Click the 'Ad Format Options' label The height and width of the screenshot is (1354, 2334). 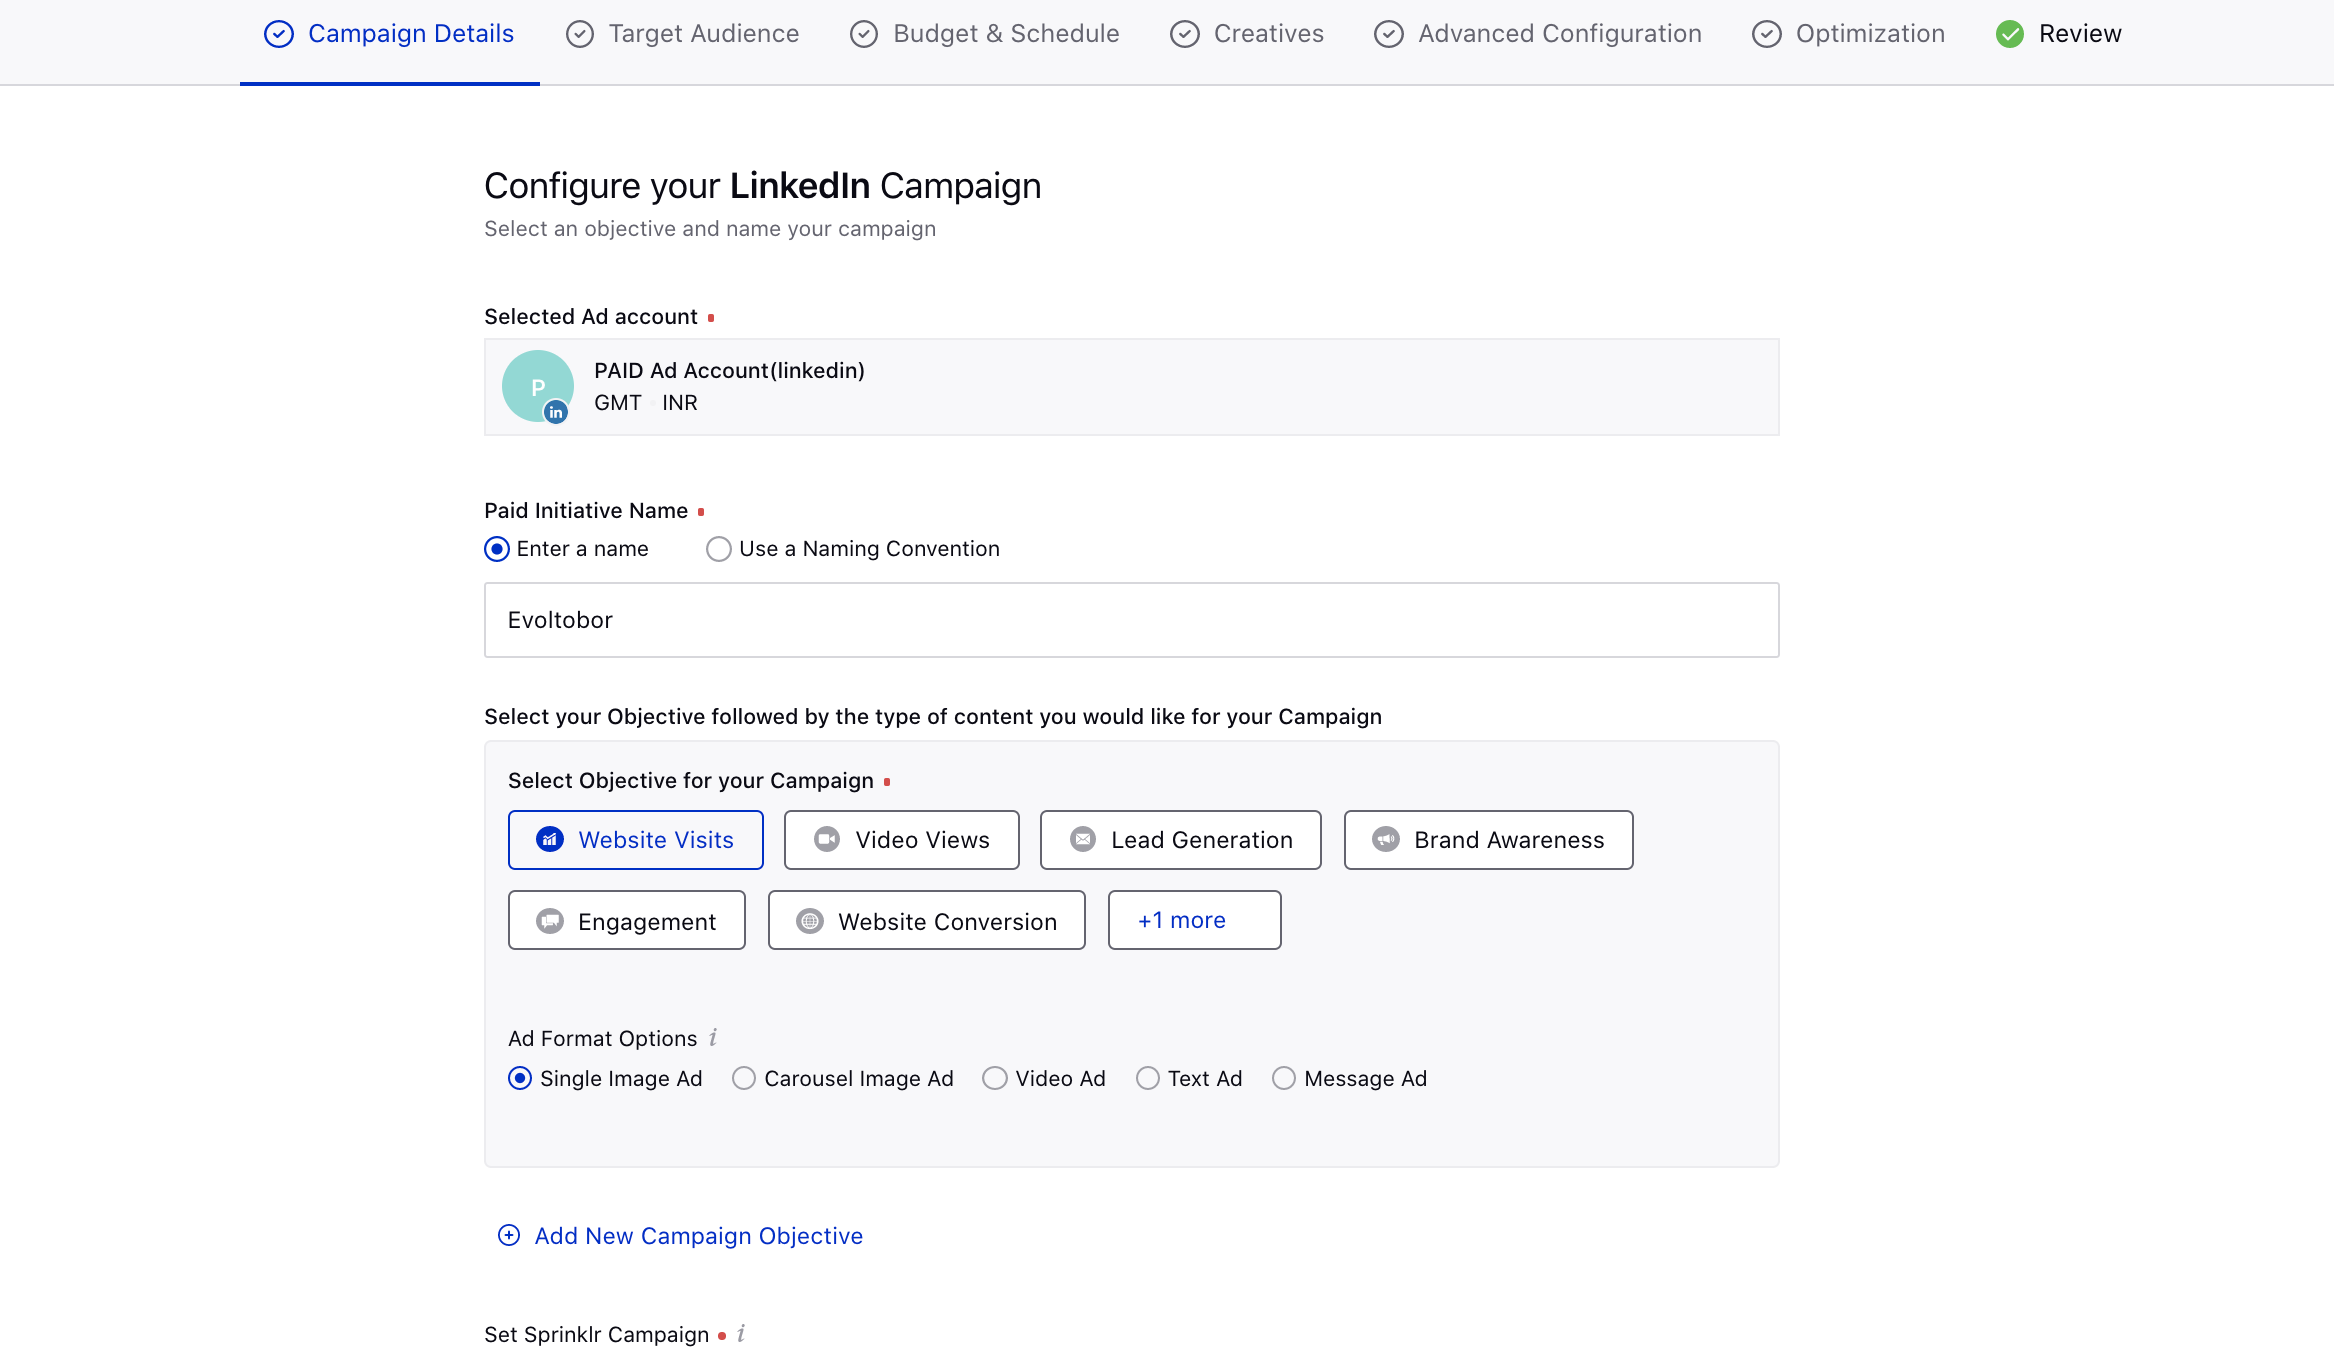point(603,1038)
